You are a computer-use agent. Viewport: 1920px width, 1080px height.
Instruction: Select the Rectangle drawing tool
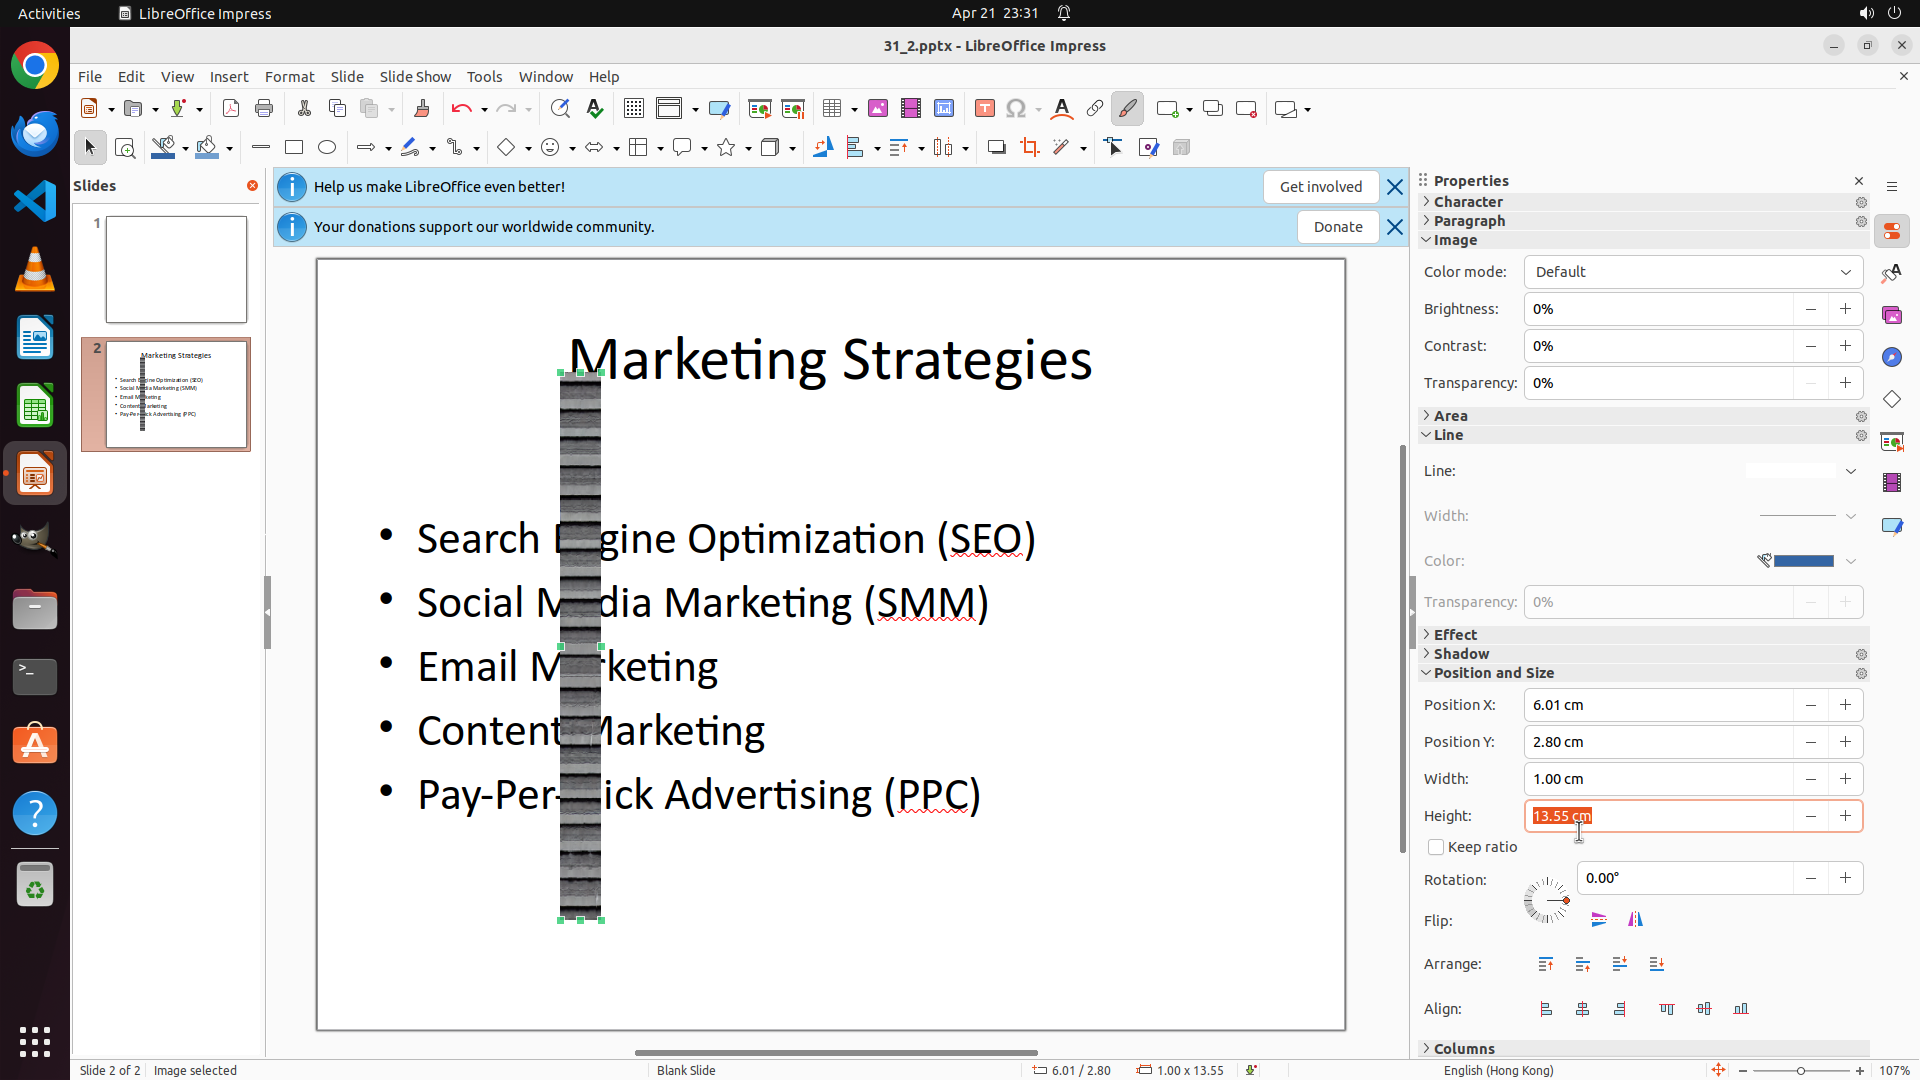tap(294, 148)
